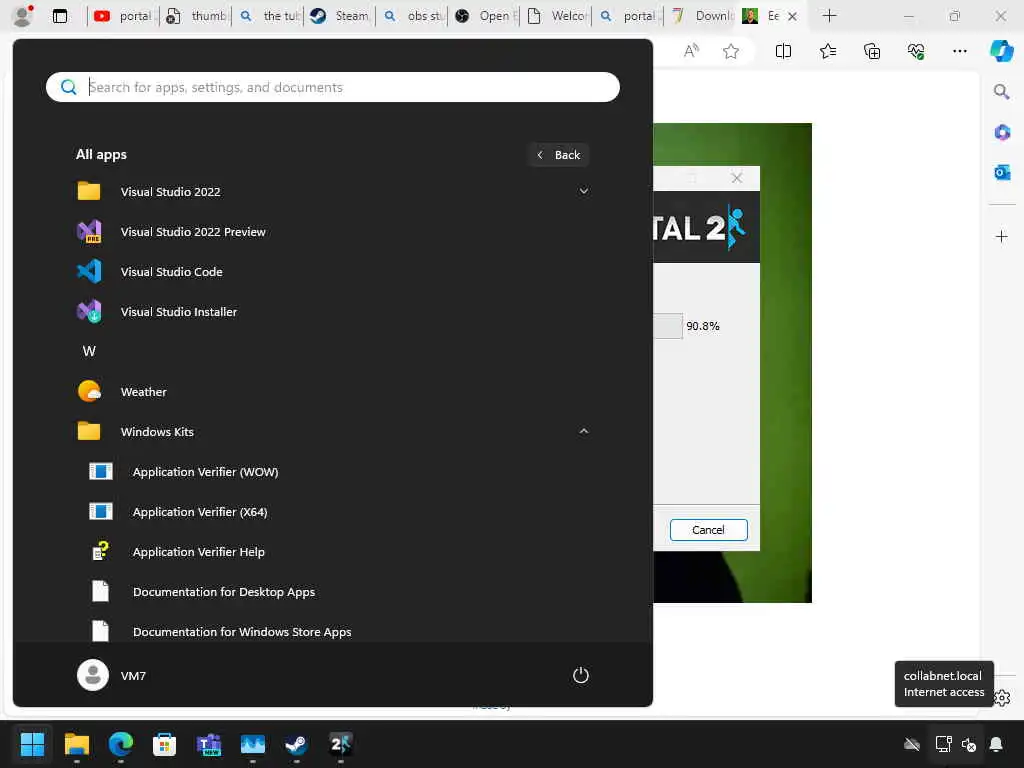
Task: Click the Start menu search box
Action: point(332,87)
